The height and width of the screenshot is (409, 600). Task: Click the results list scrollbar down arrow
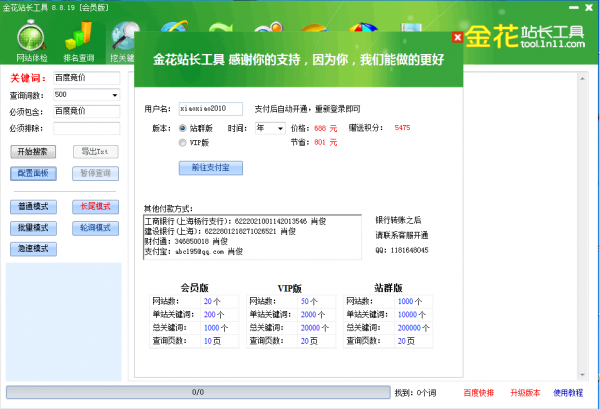[582, 375]
